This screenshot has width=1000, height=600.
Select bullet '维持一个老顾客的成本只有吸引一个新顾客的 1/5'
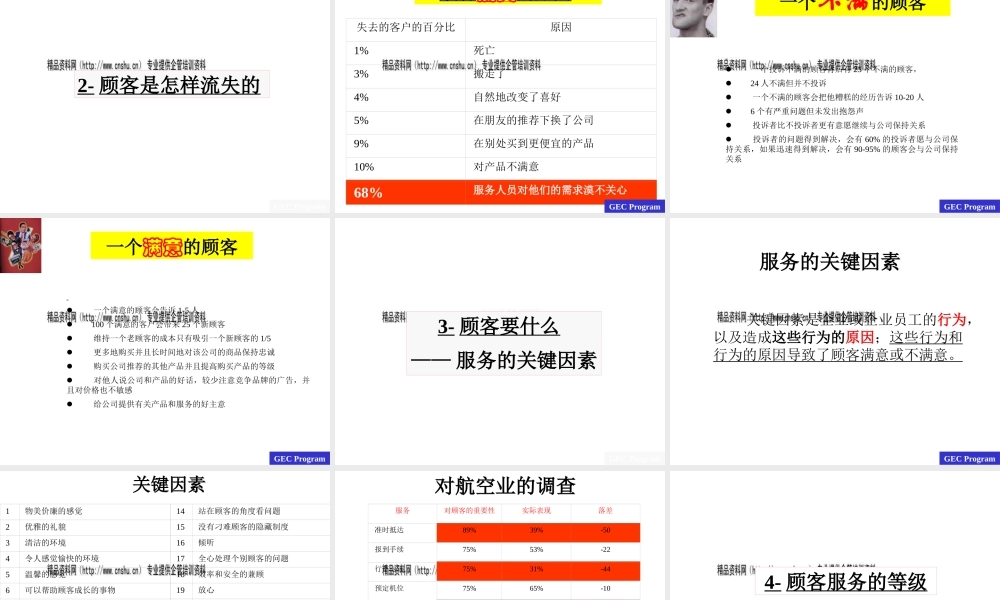[x=182, y=338]
